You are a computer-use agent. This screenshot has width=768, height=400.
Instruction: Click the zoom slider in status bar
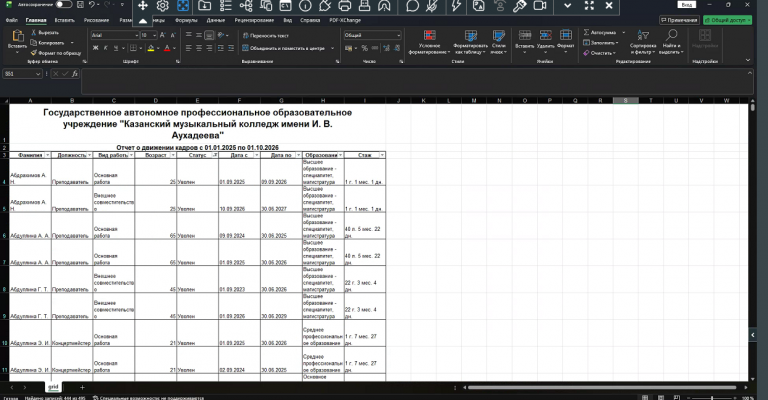tap(712, 398)
